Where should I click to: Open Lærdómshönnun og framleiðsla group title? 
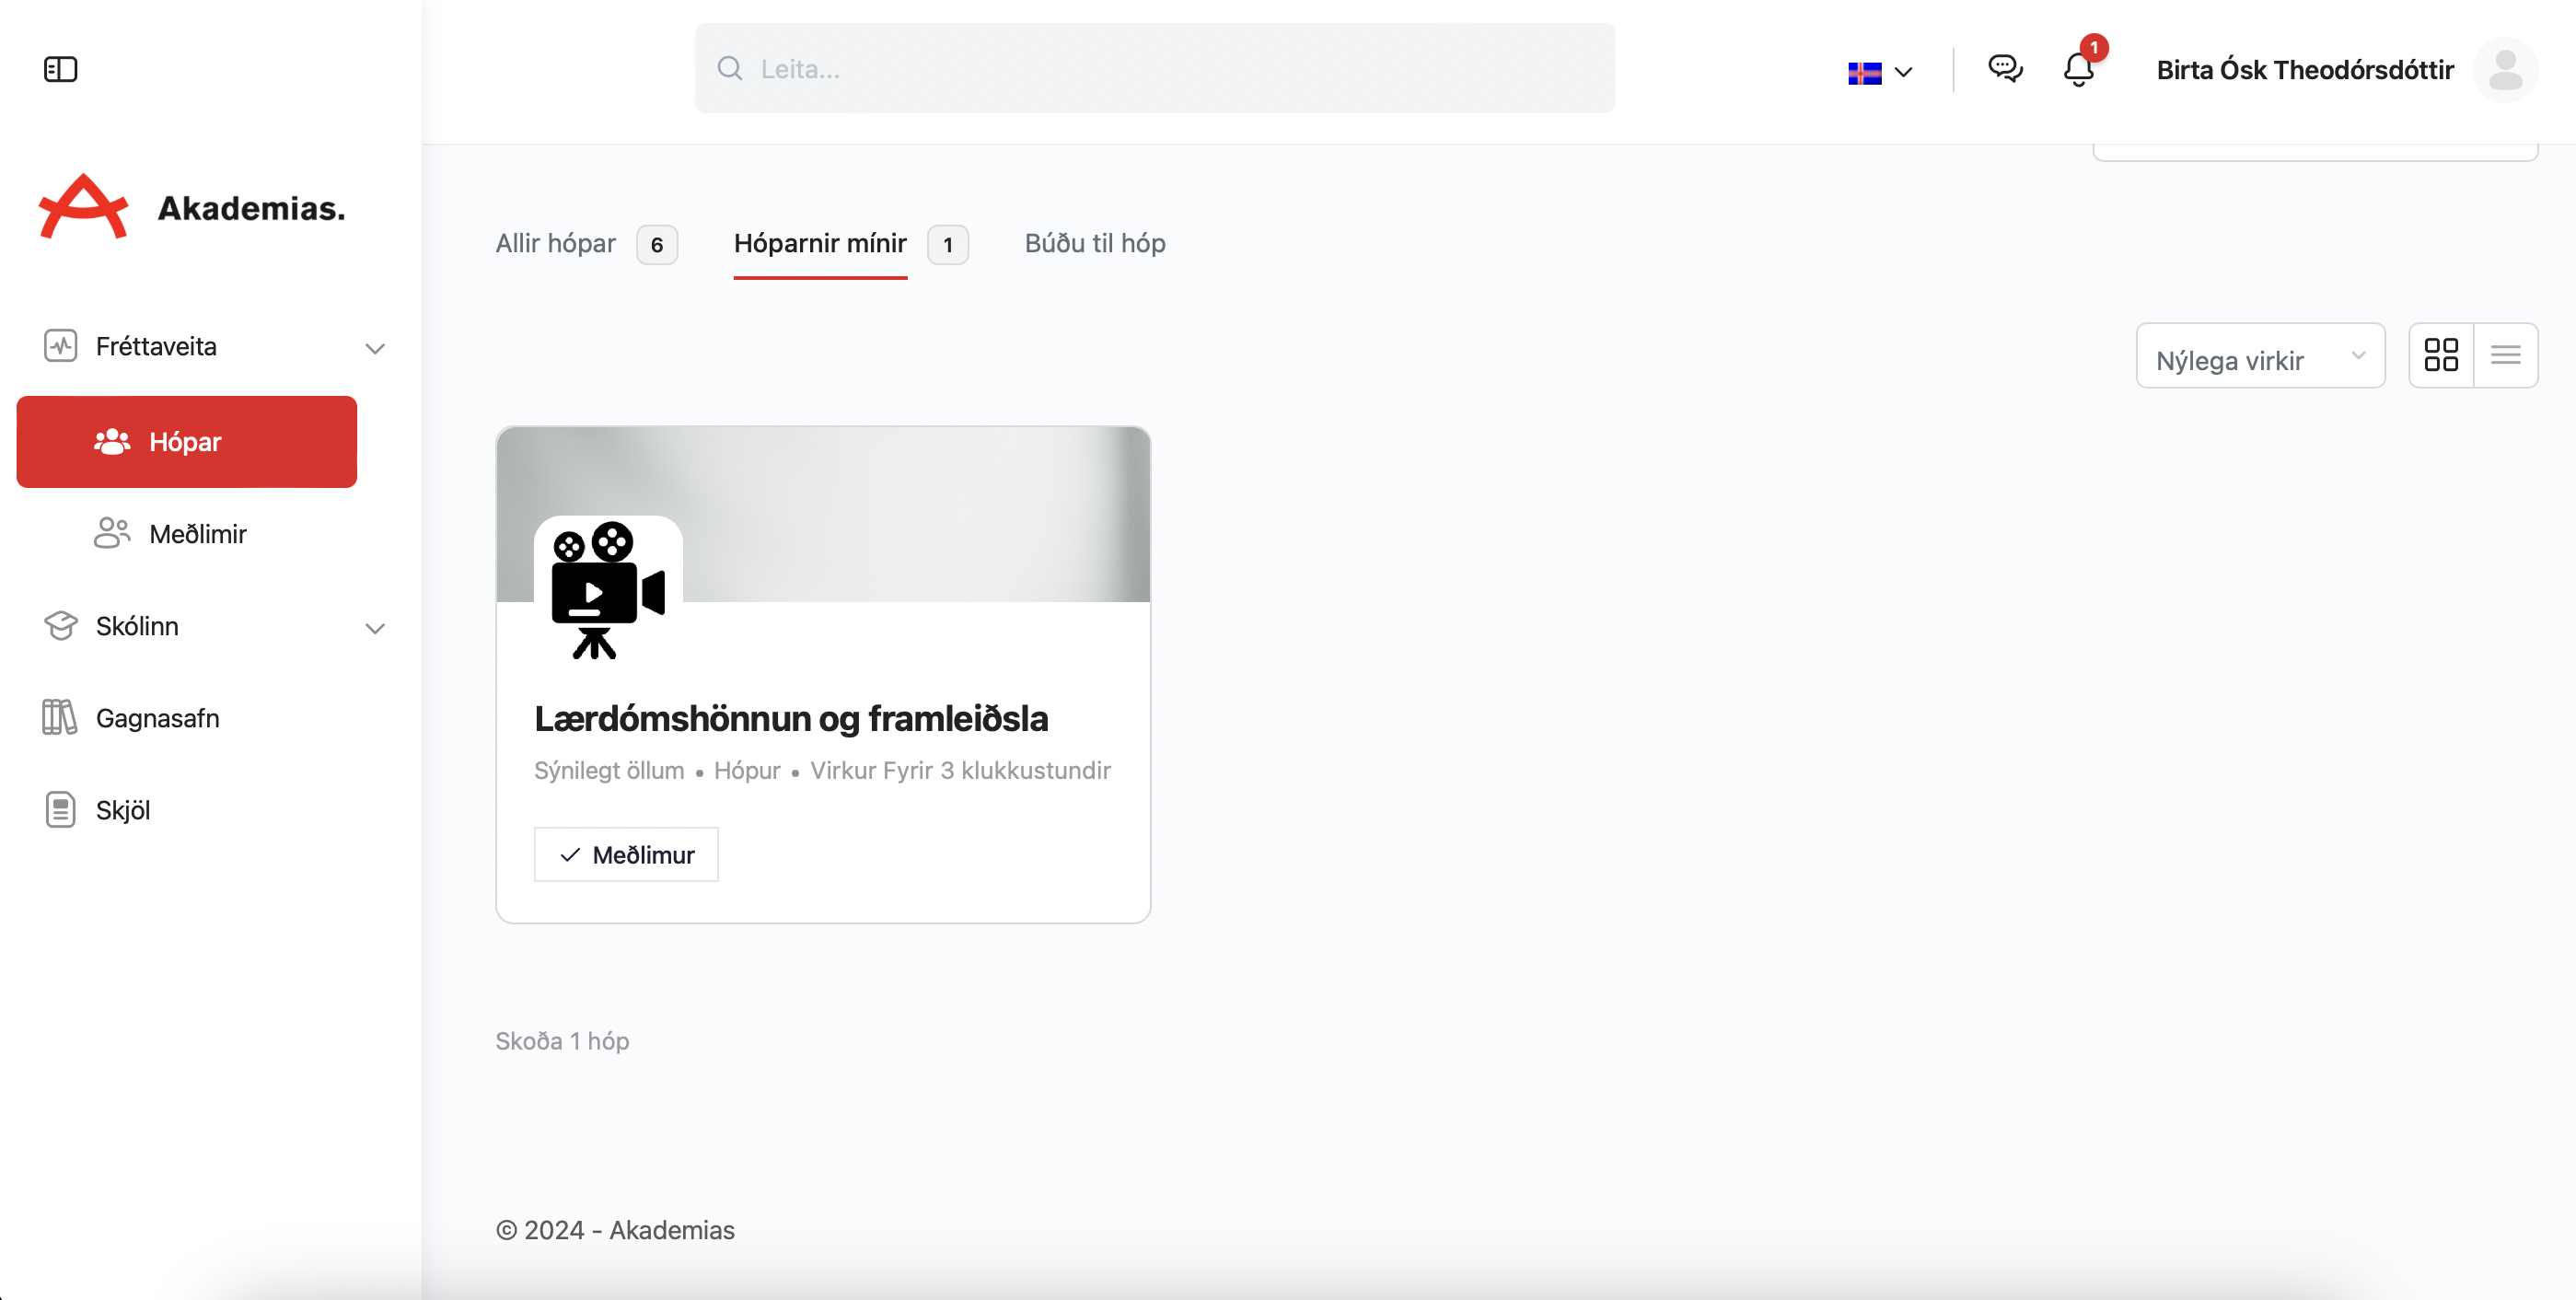pyautogui.click(x=790, y=718)
